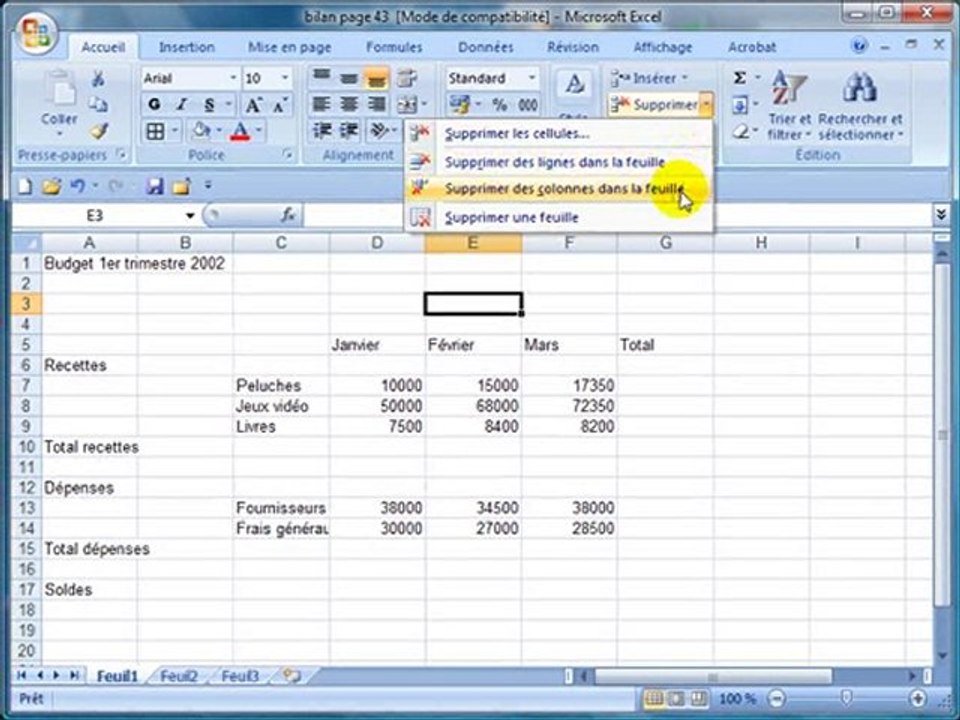Align text left in cell
This screenshot has height=720, width=960.
(x=321, y=104)
